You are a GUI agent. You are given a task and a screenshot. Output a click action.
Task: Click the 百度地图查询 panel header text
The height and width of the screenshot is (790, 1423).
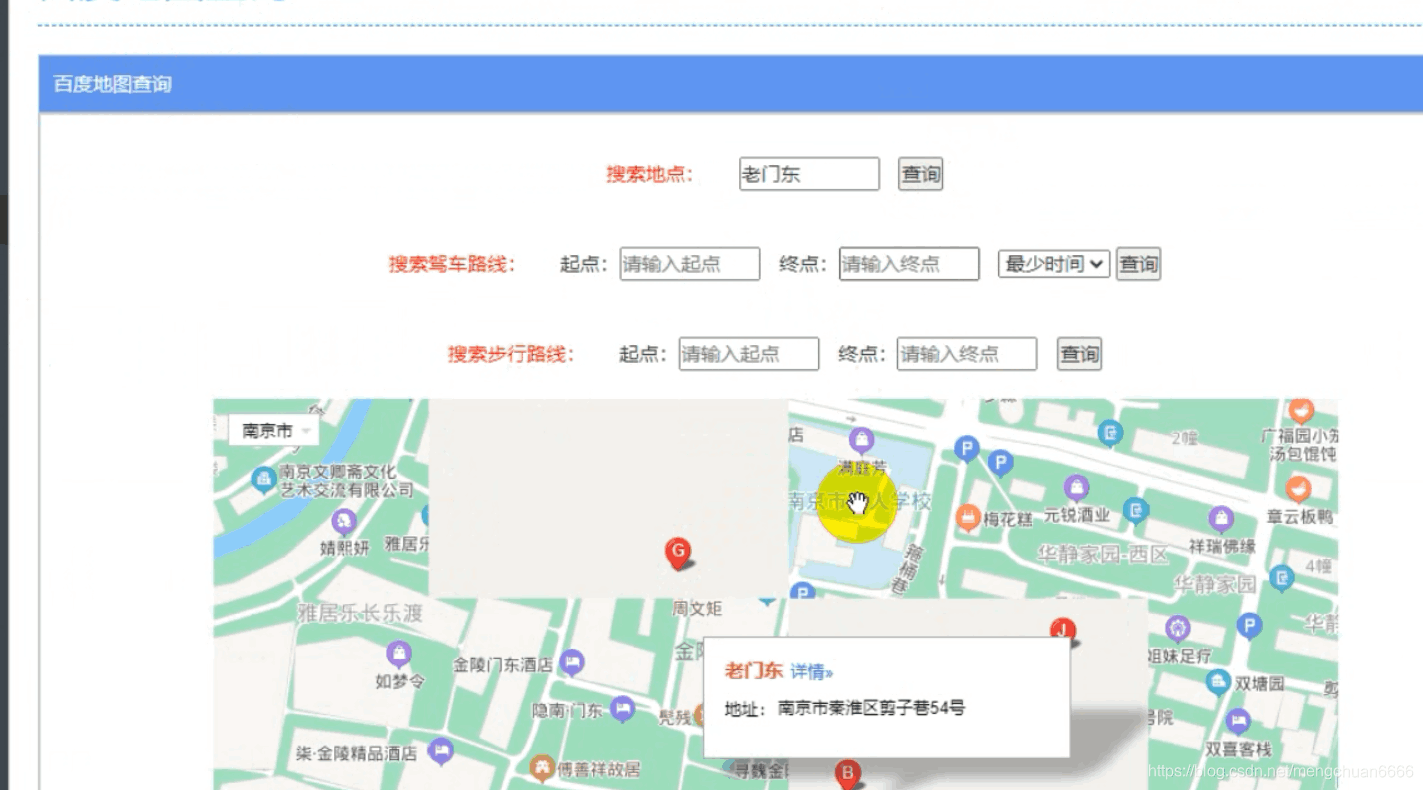[112, 85]
